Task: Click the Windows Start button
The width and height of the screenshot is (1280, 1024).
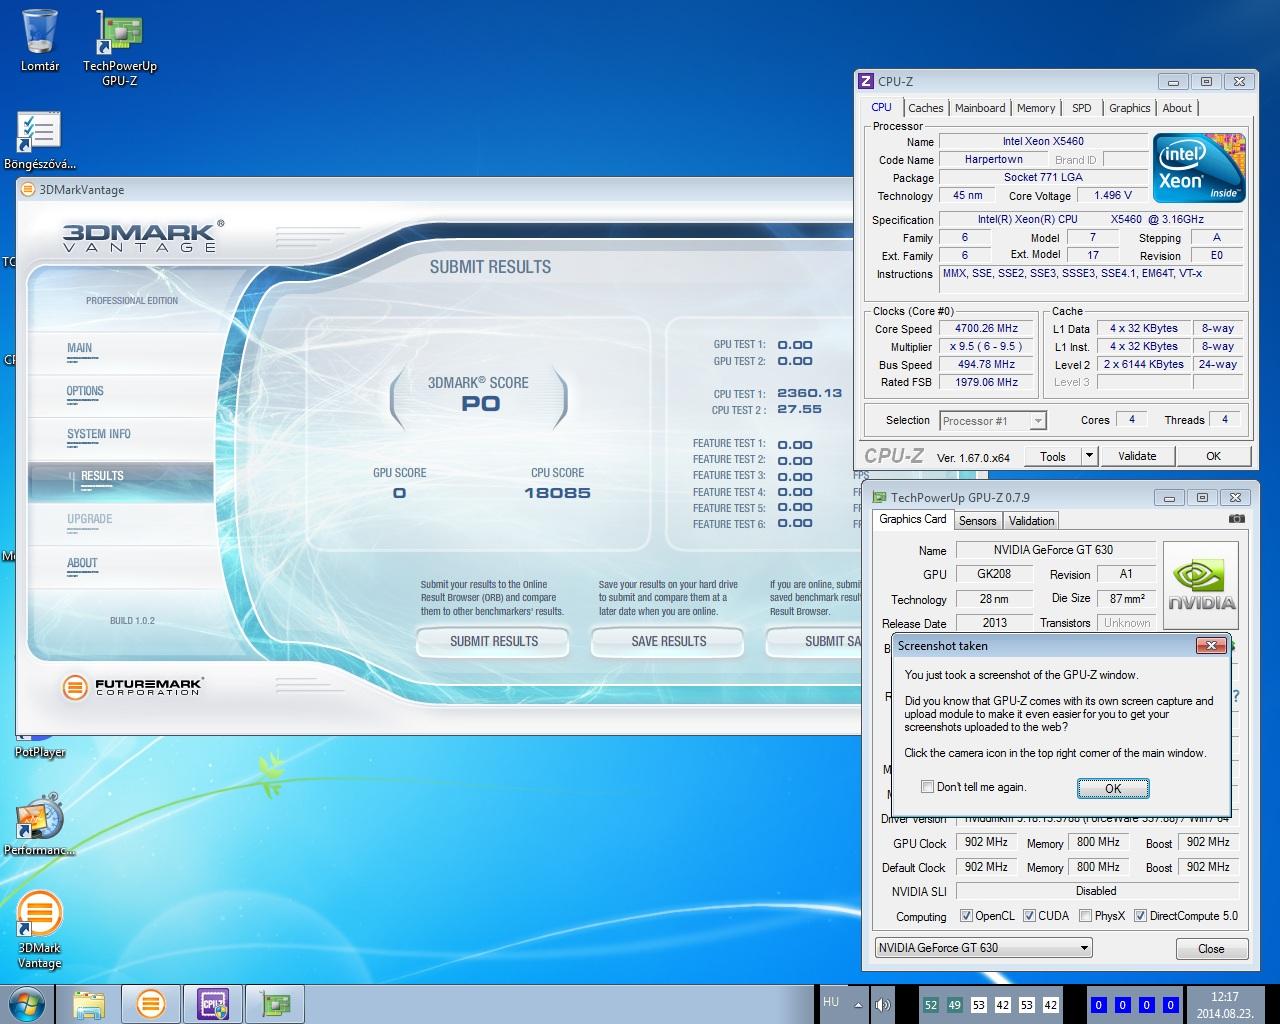Action: point(28,1003)
